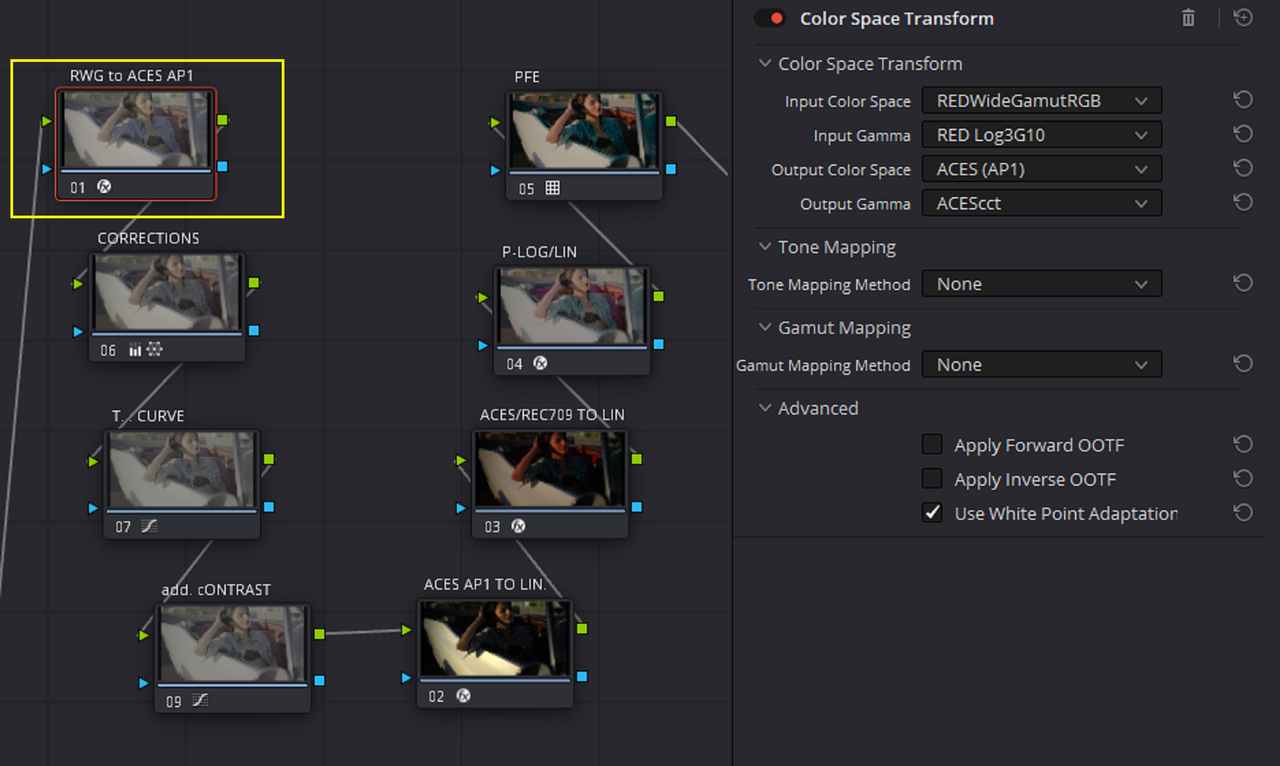Screen dimensions: 1280x766
Task: Click green RGB output connector of node 05
Action: [x=670, y=122]
